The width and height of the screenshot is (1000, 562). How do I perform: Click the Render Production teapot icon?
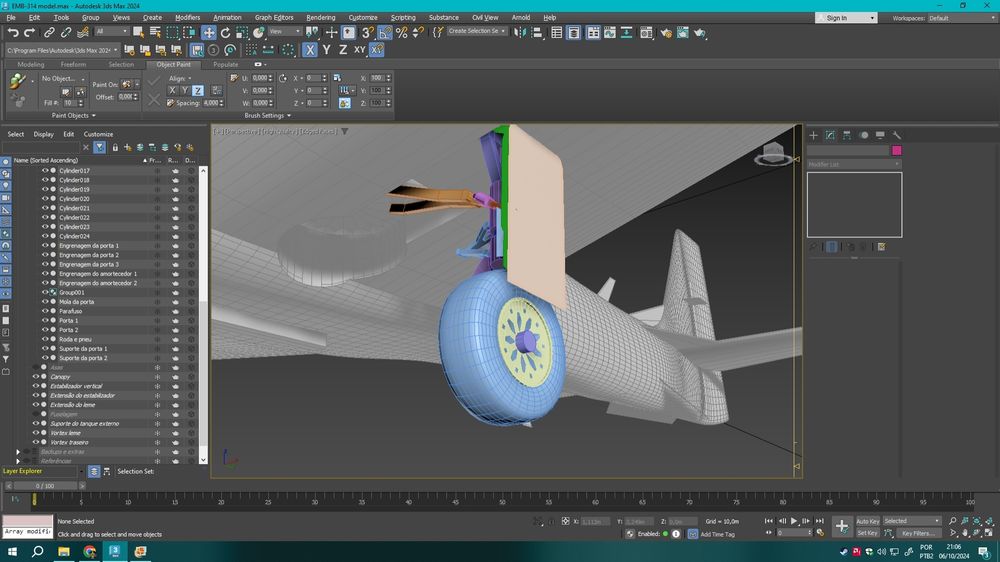(x=700, y=32)
